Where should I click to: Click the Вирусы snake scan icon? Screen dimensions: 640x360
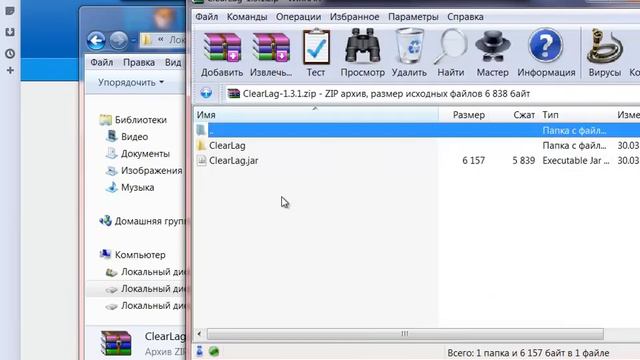[604, 47]
